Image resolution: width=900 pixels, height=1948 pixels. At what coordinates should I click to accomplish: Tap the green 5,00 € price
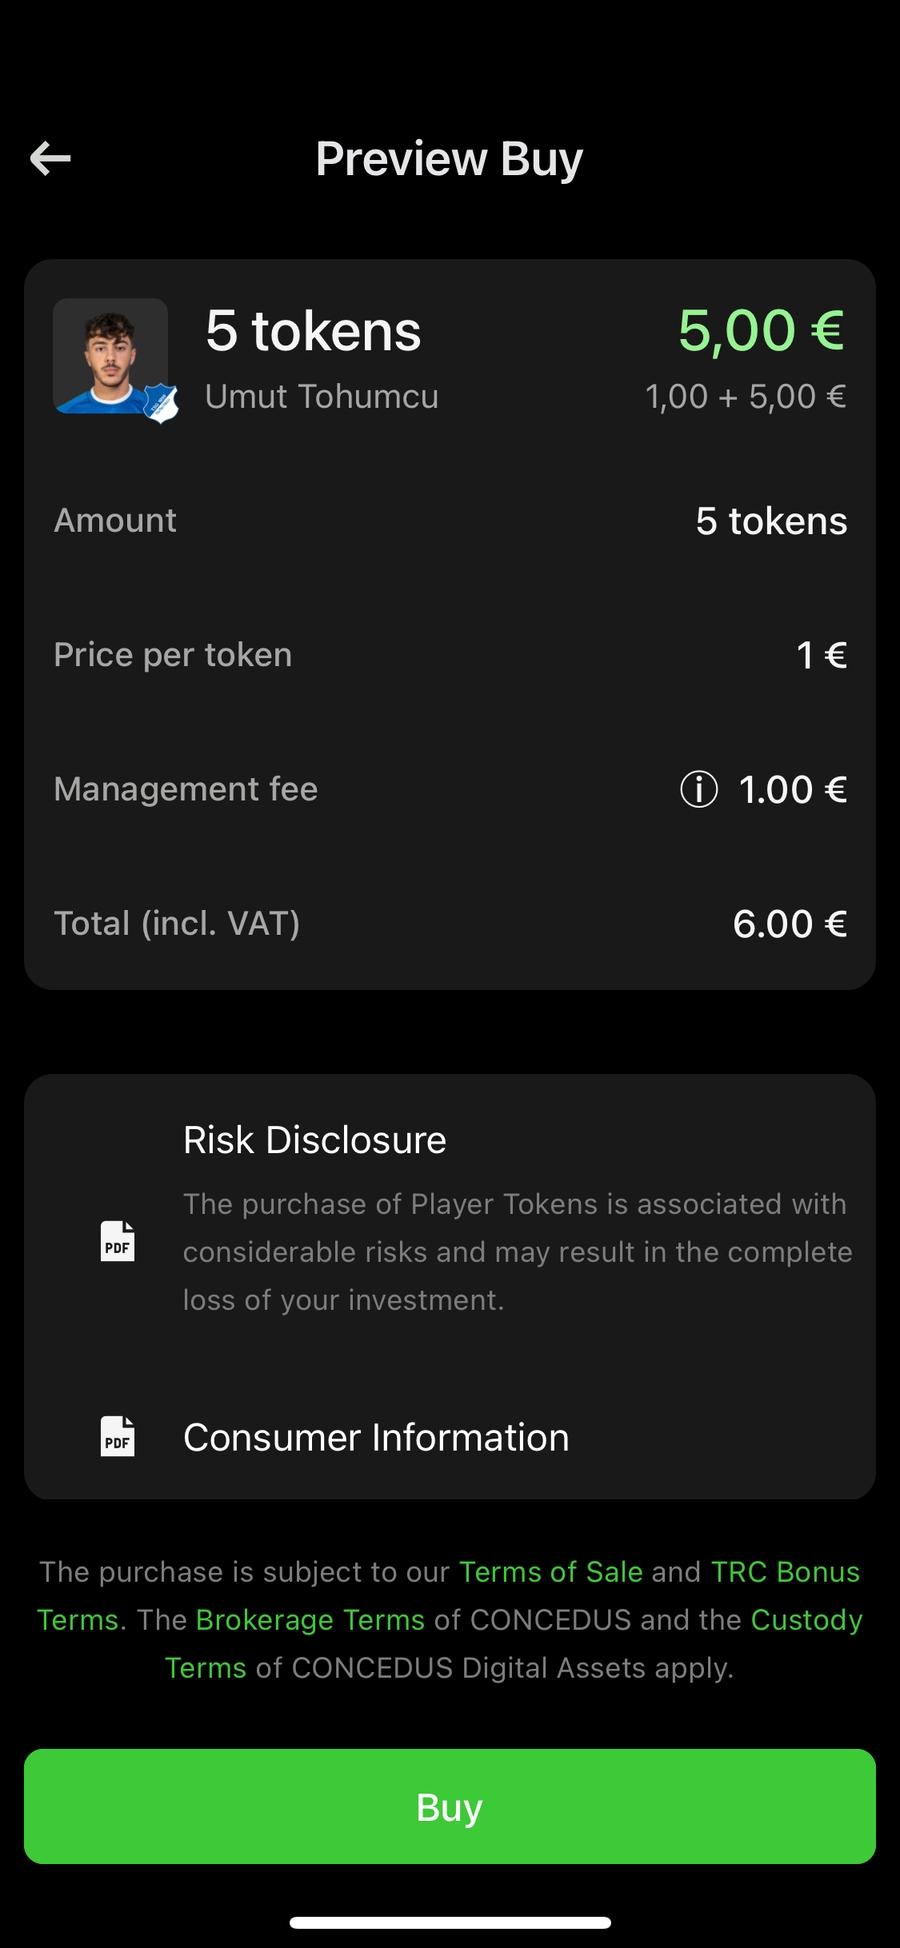tap(761, 331)
